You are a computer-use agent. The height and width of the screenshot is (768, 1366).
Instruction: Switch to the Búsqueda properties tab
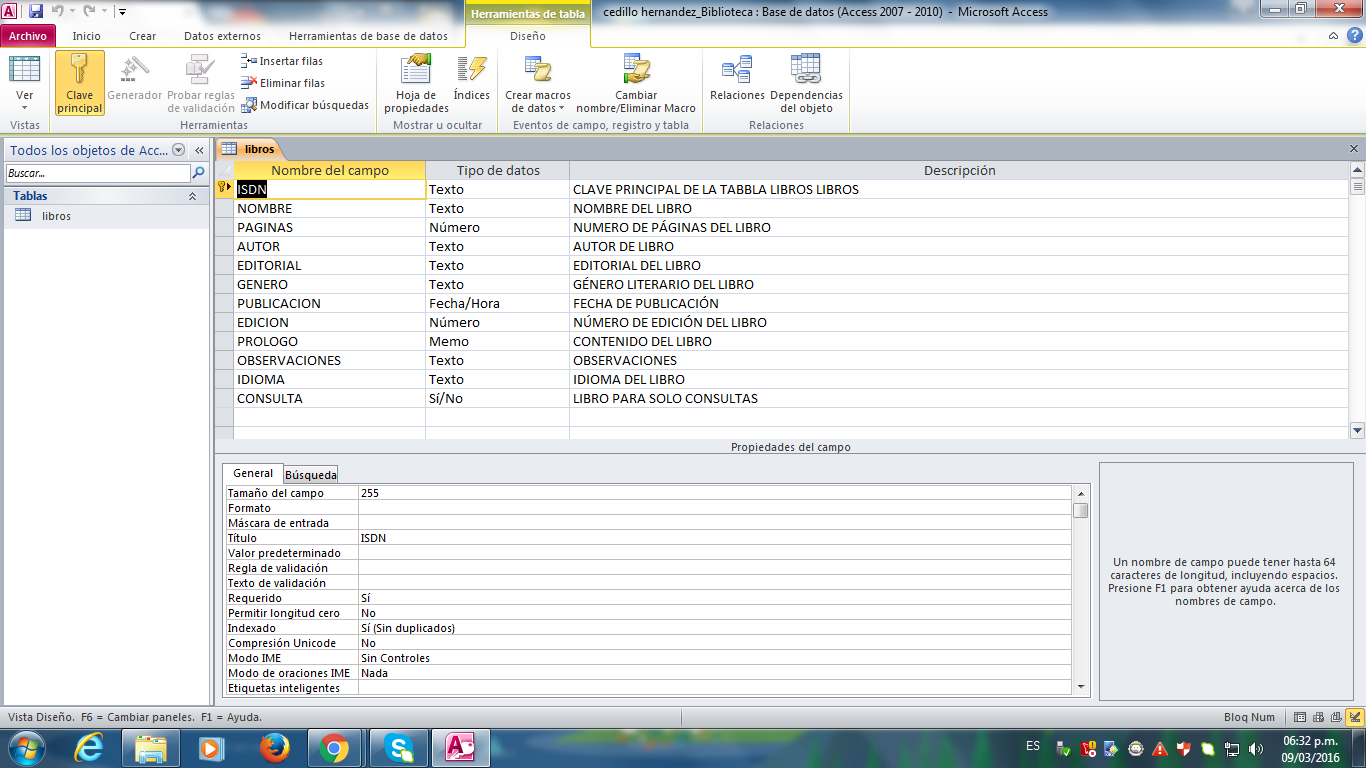pos(310,475)
